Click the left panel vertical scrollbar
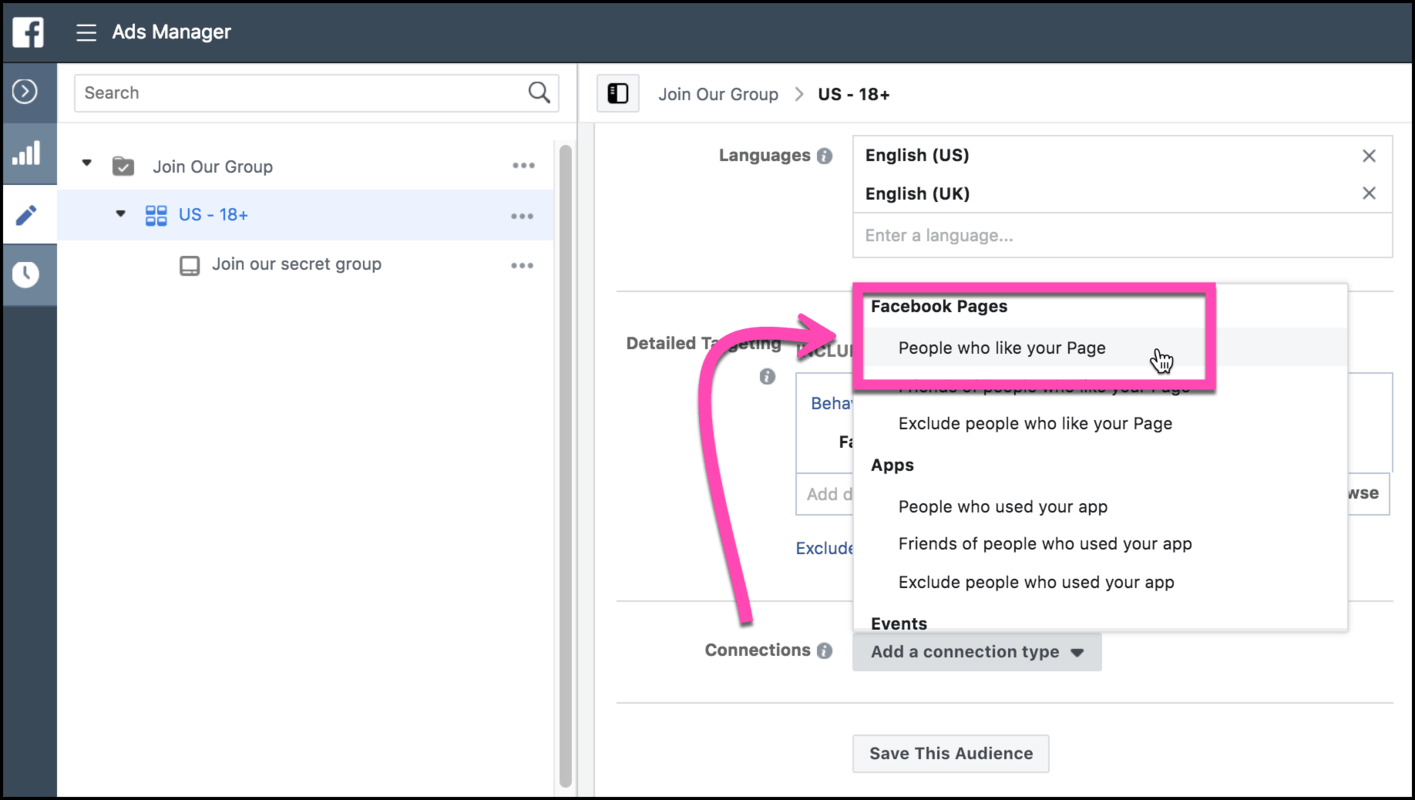This screenshot has width=1415, height=800. pos(566,465)
